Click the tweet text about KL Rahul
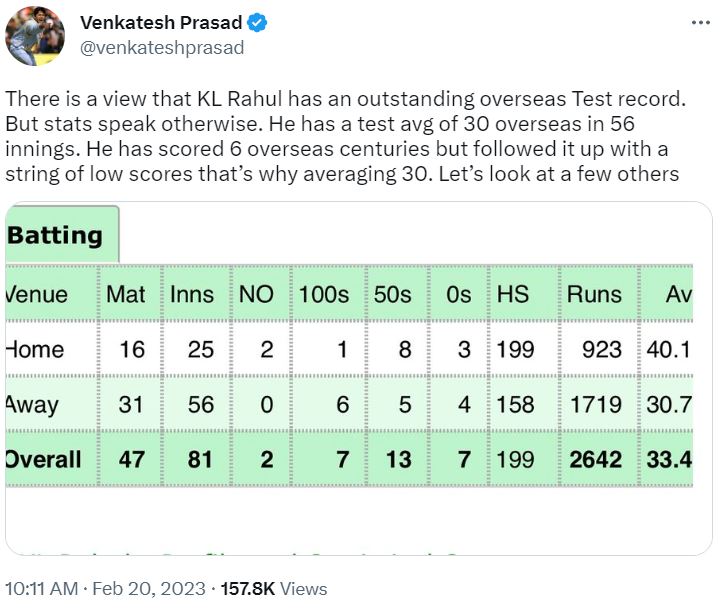This screenshot has width=726, height=613. tap(343, 137)
